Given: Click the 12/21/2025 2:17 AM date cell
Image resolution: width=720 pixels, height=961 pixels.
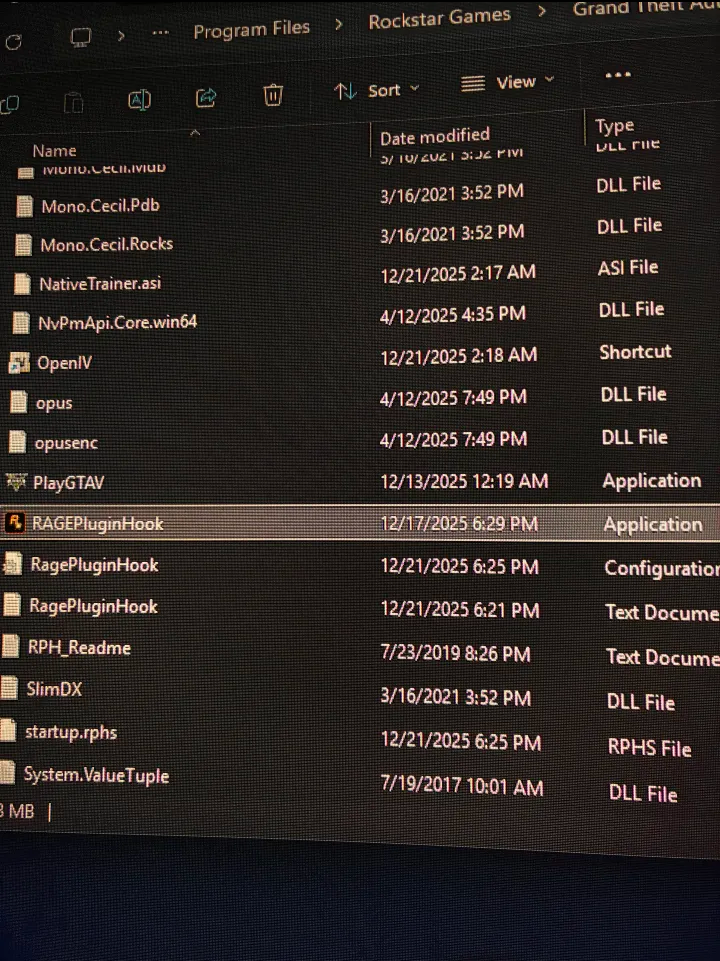Looking at the screenshot, I should [458, 273].
